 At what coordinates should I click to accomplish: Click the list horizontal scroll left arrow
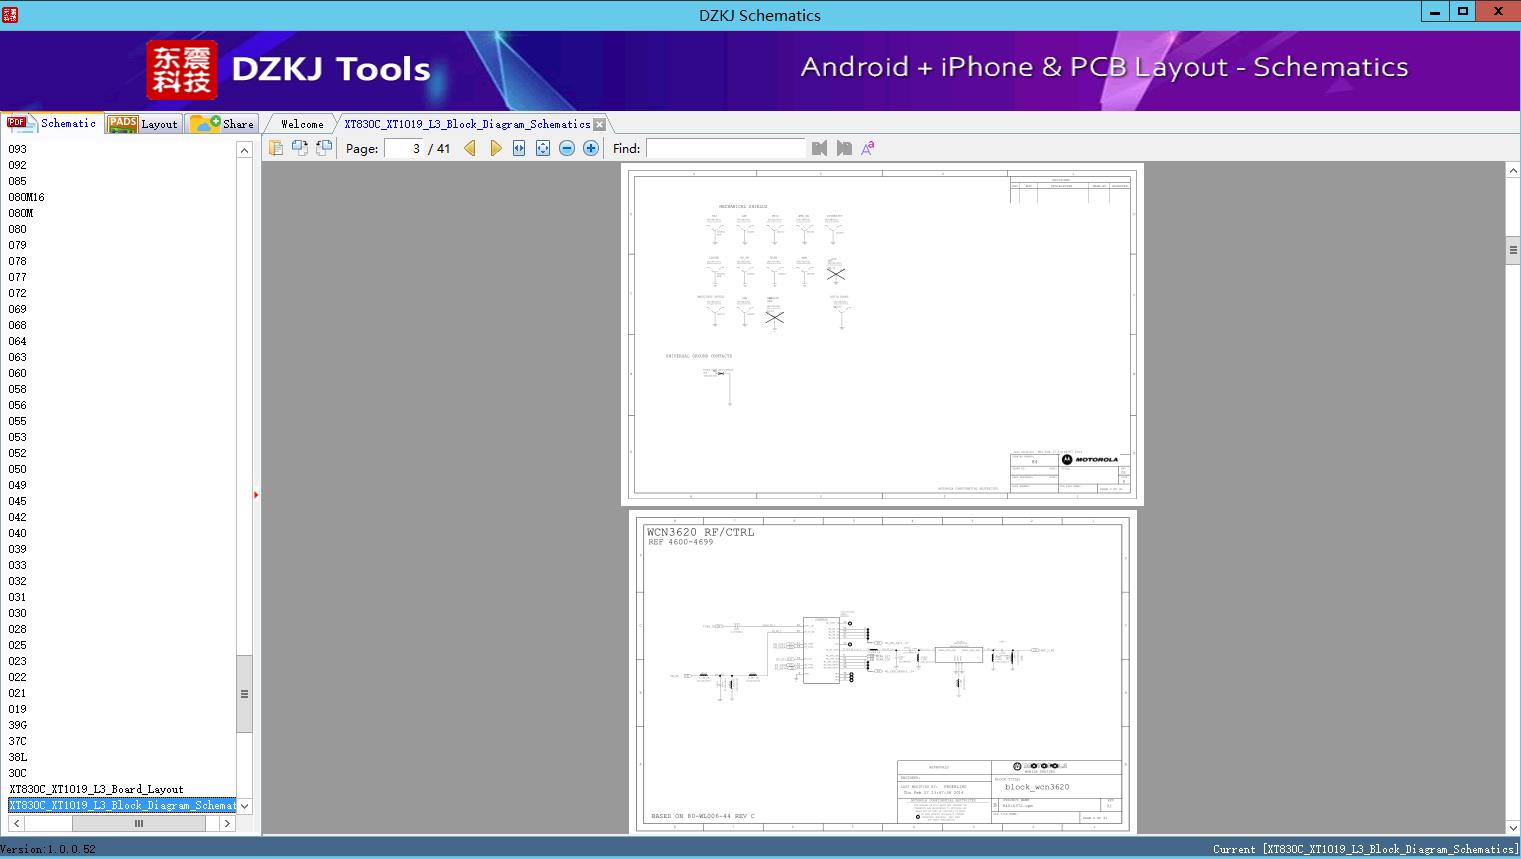tap(16, 824)
